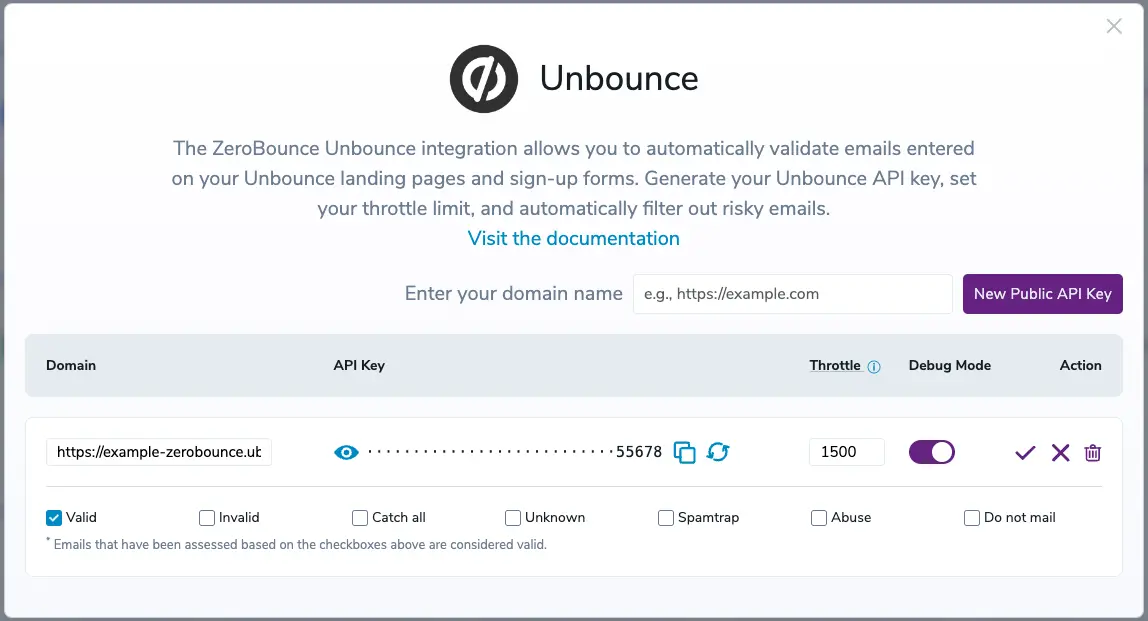Turn off the Debug Mode switch
This screenshot has height=621, width=1148.
pyautogui.click(x=932, y=452)
